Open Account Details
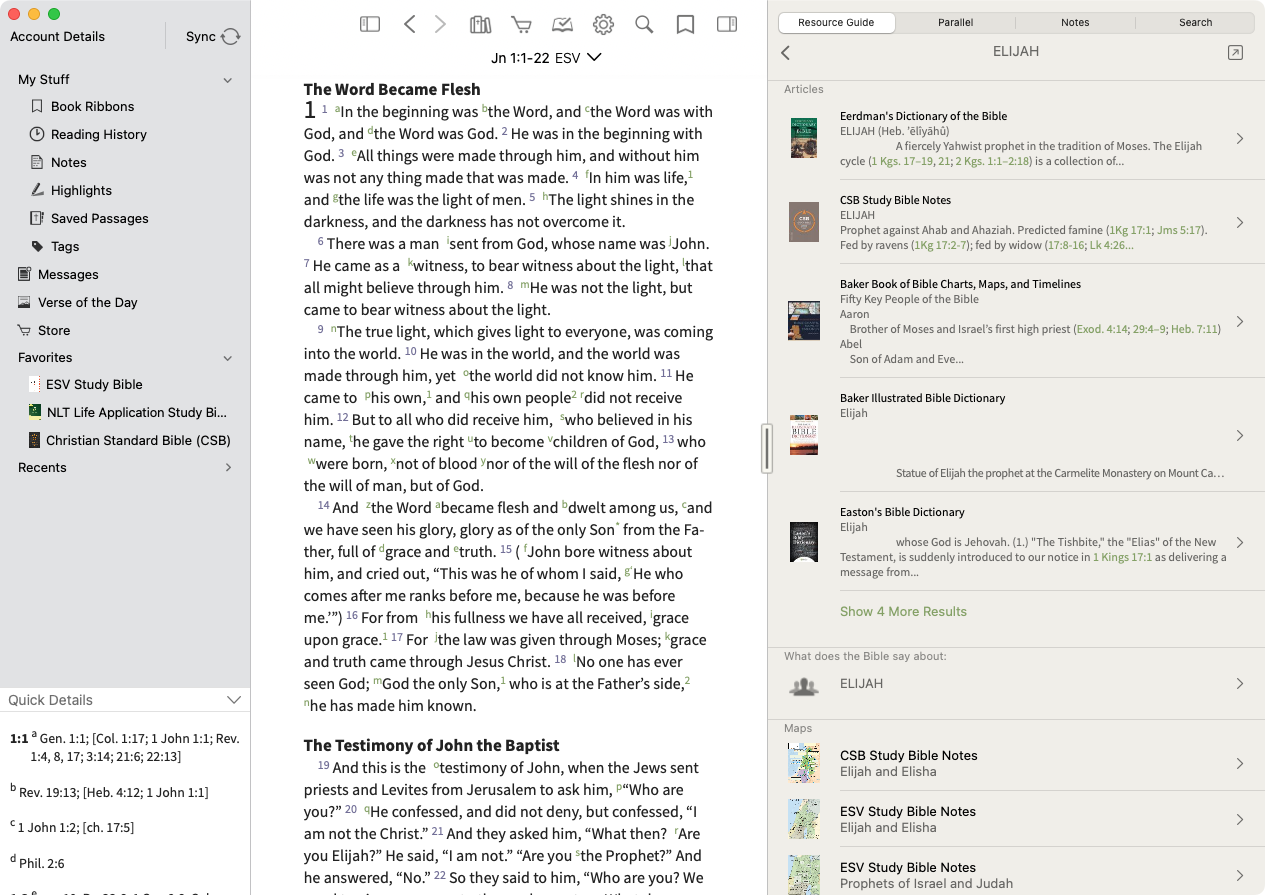 [x=57, y=37]
